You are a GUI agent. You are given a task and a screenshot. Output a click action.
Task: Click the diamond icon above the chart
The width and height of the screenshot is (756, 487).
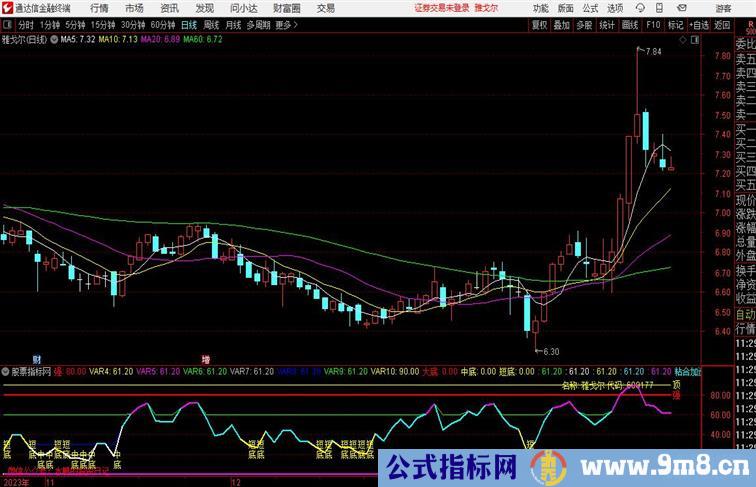point(681,41)
